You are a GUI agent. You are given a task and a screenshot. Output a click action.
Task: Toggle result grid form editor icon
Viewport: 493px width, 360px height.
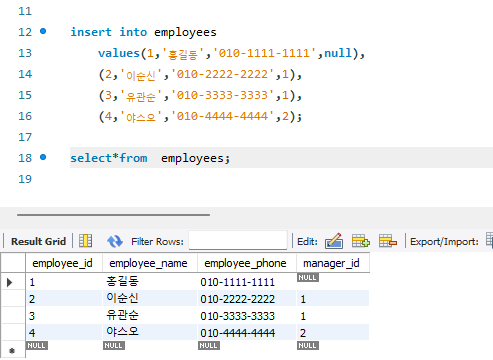click(86, 241)
